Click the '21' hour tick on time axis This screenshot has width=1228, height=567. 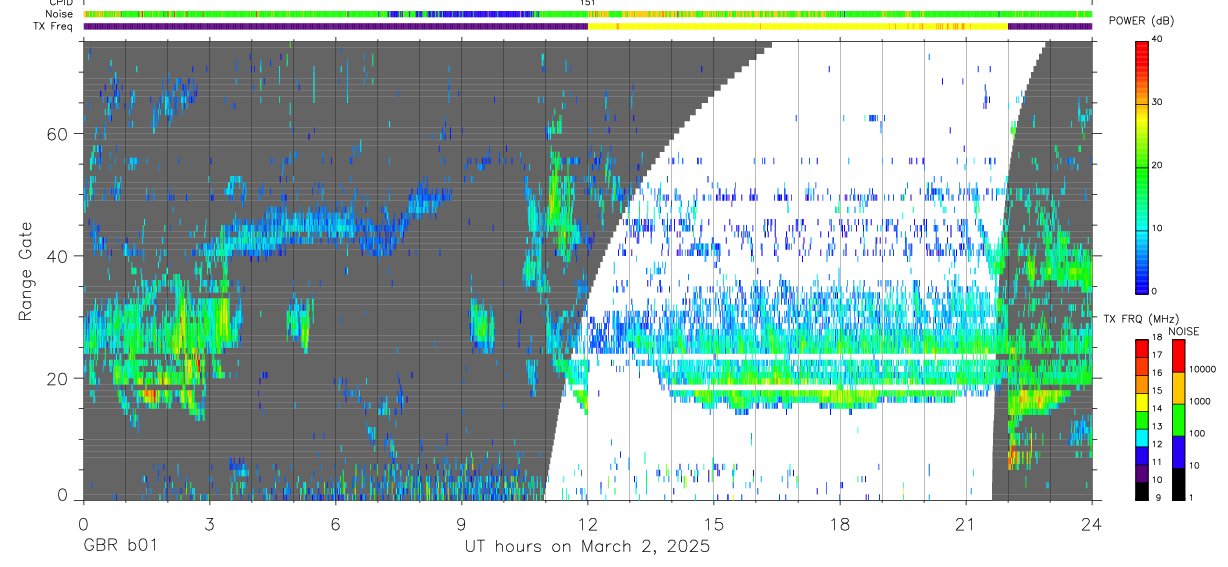click(x=966, y=523)
